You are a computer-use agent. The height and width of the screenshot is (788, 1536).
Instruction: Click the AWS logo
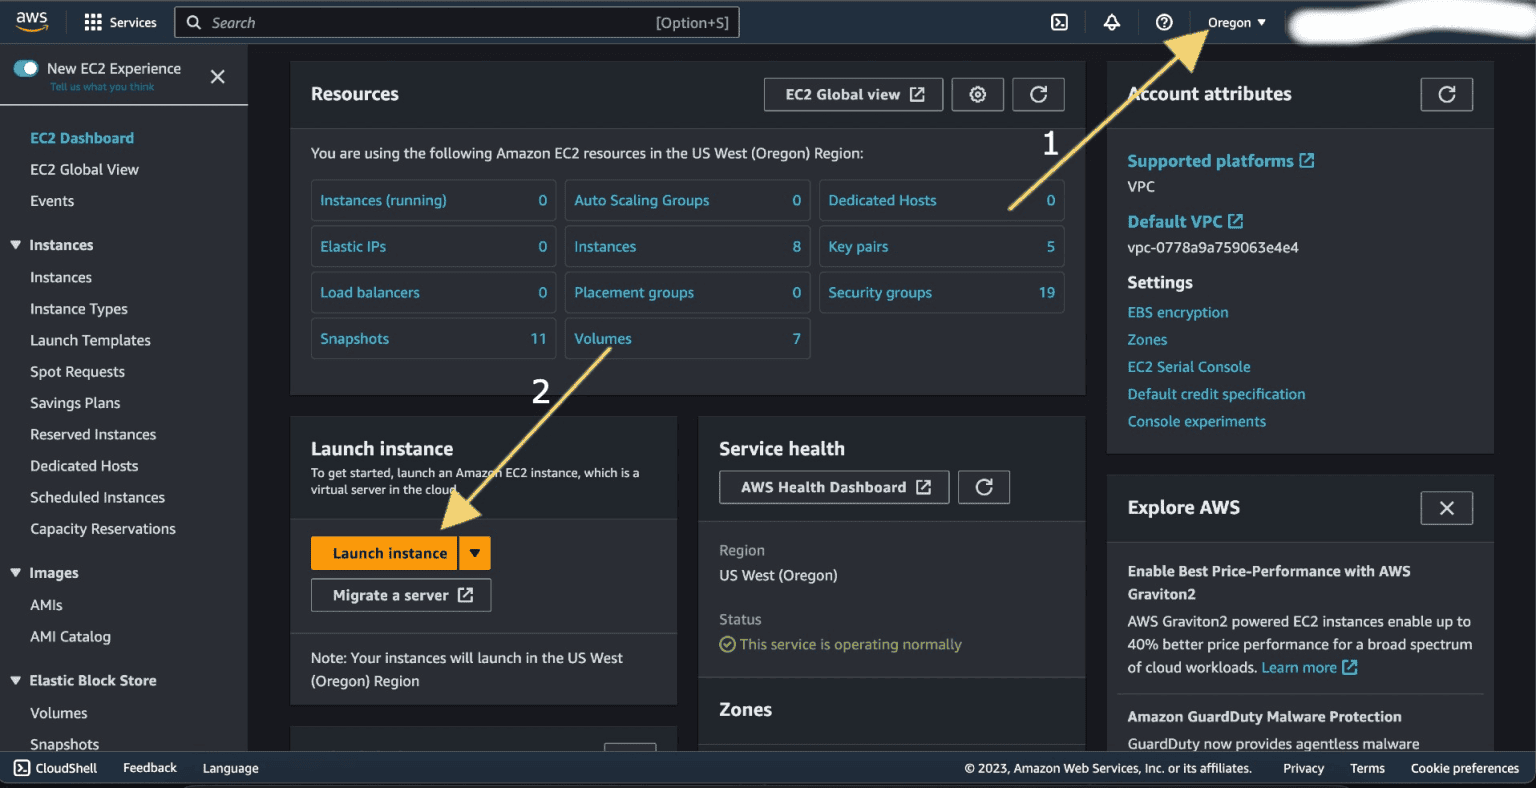click(x=31, y=20)
